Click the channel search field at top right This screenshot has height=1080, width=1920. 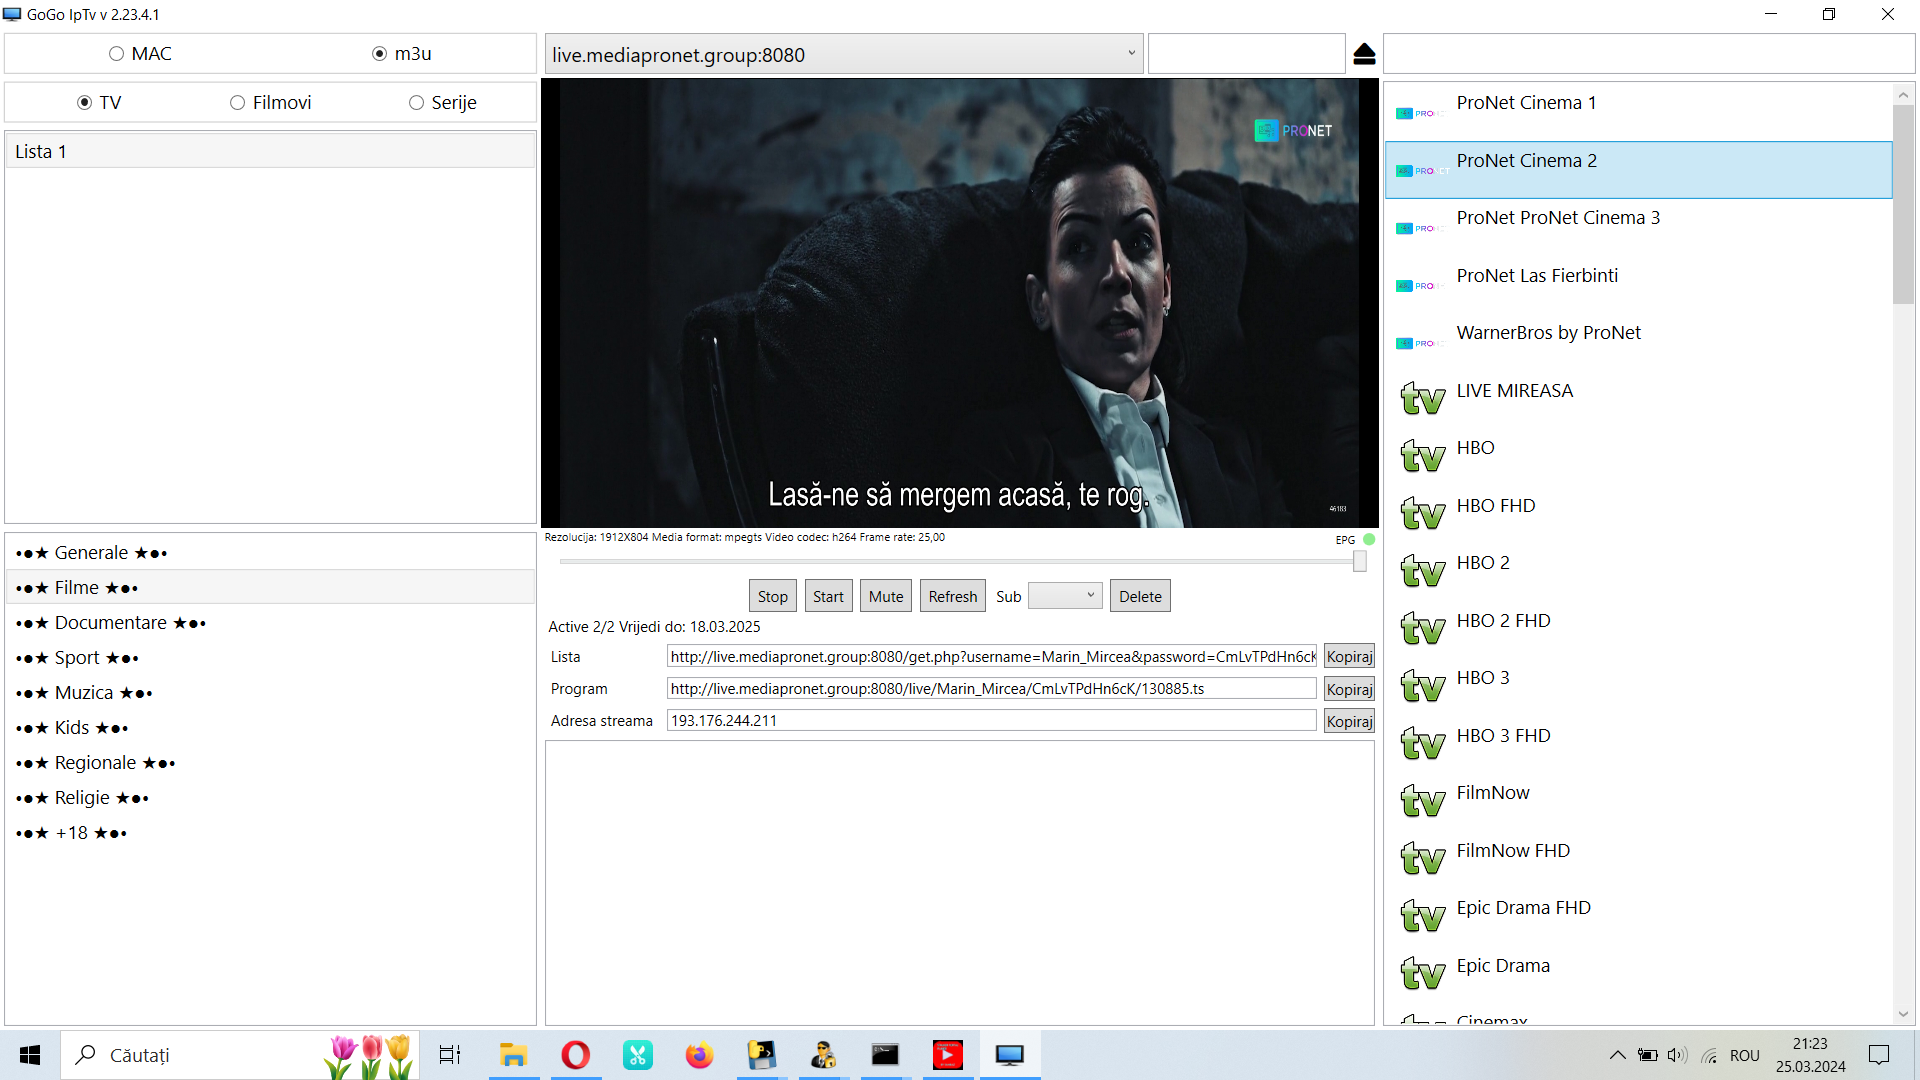pyautogui.click(x=1649, y=54)
